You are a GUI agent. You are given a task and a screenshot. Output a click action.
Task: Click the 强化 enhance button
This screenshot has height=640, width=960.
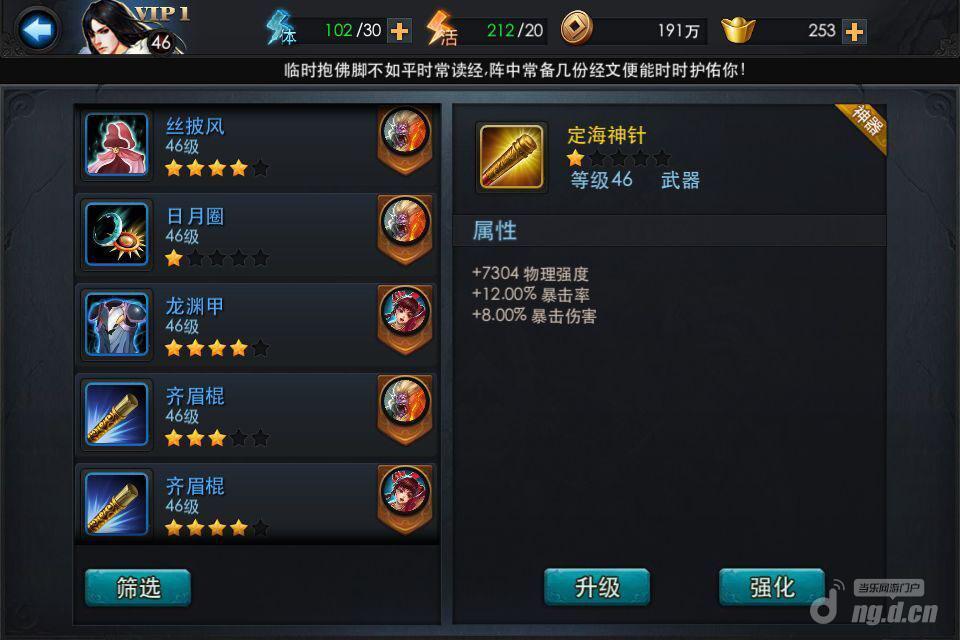point(772,587)
